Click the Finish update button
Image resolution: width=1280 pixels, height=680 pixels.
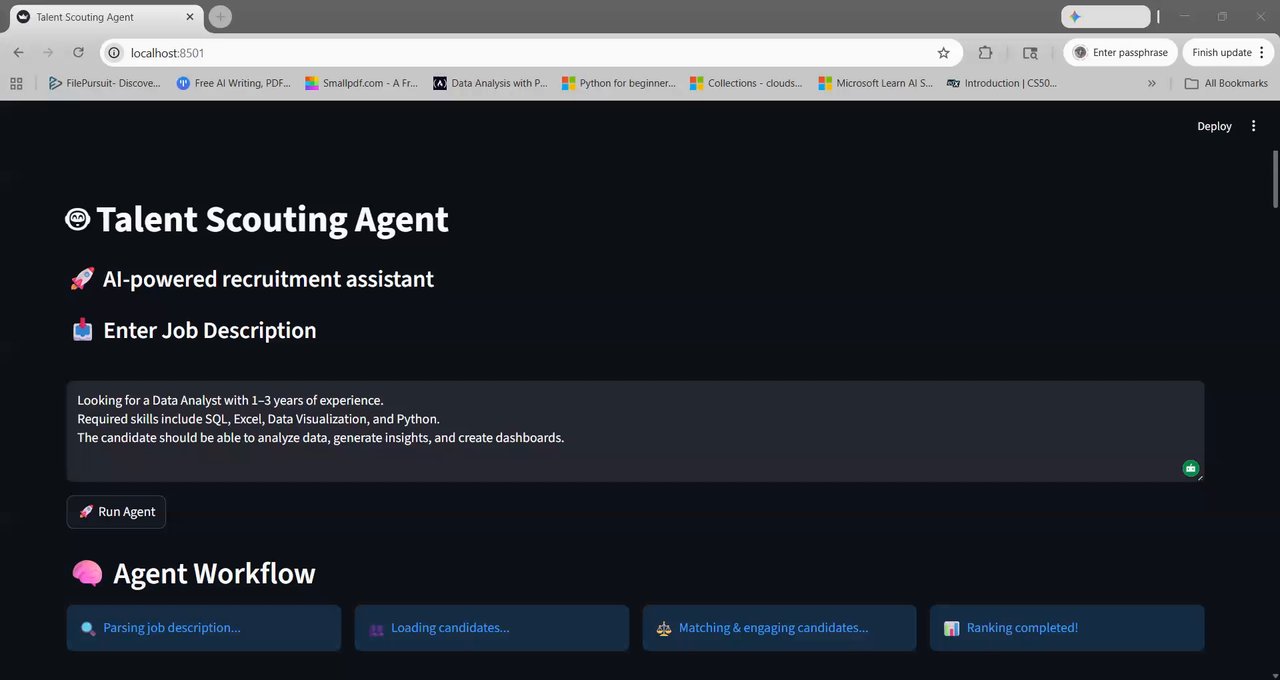coord(1222,53)
